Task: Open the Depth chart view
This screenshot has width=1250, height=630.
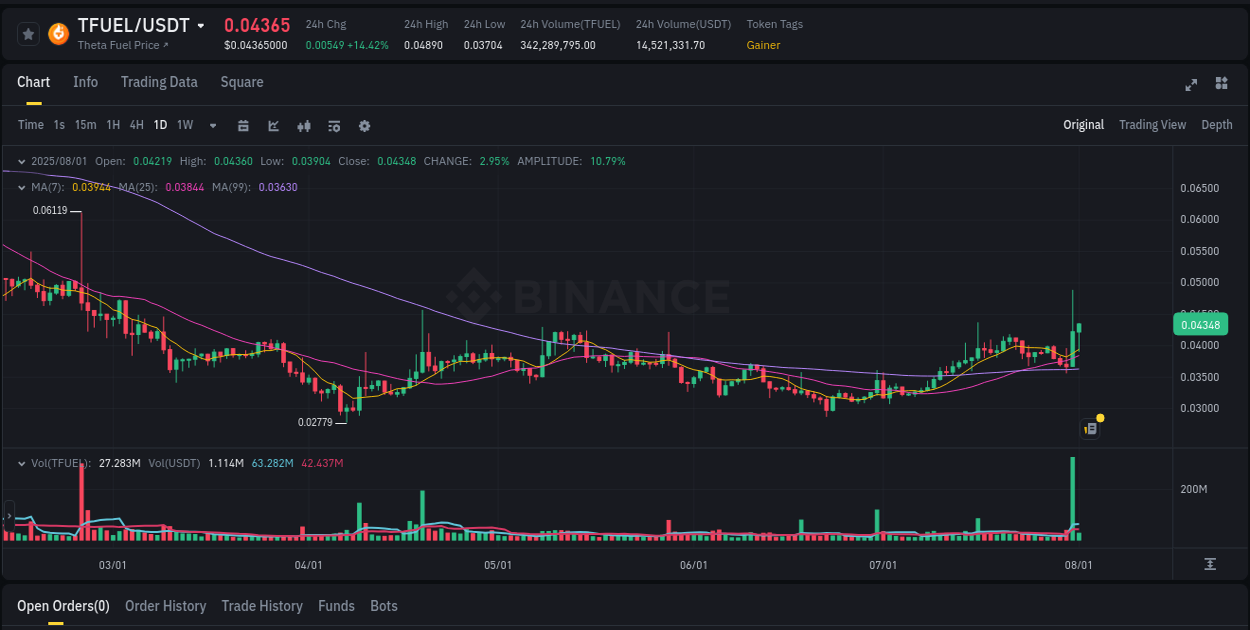Action: coord(1217,125)
